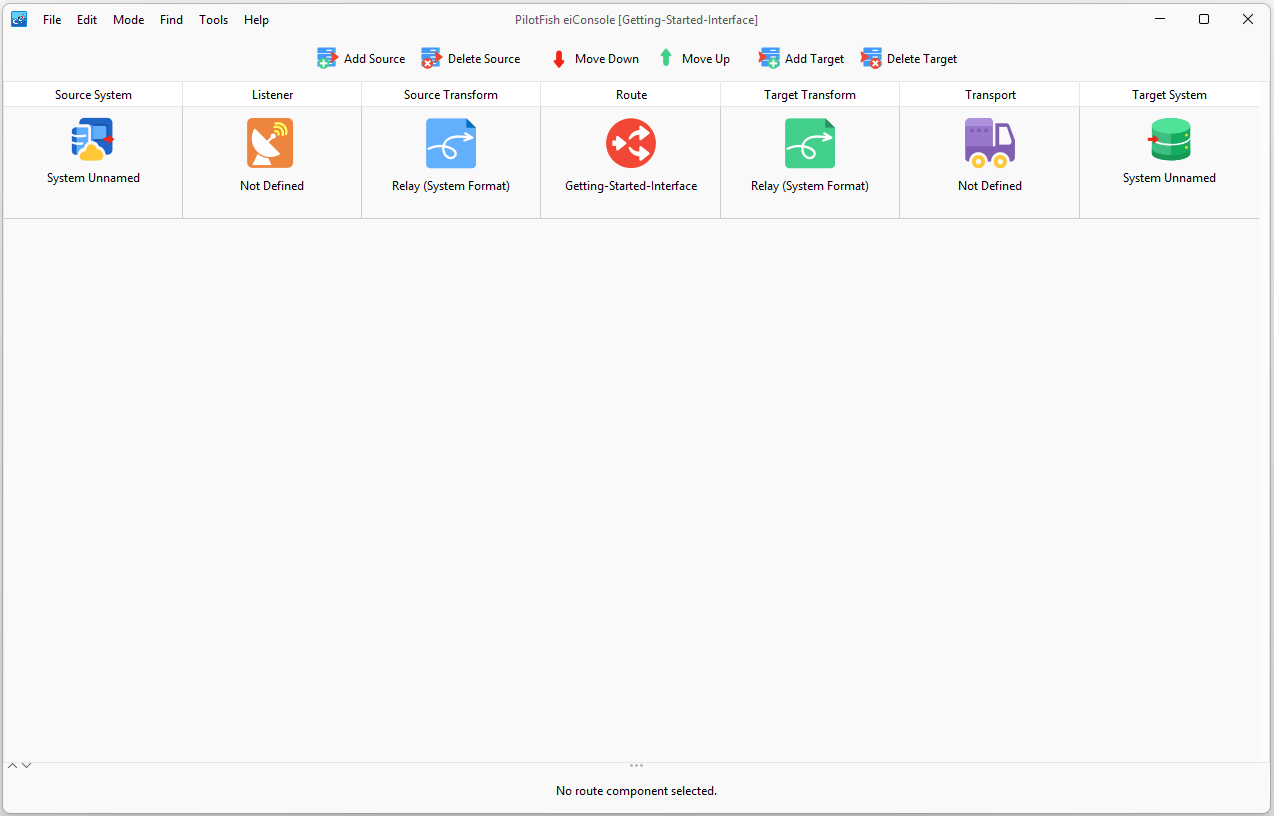
Task: Click the Add Target button label
Action: 815,59
